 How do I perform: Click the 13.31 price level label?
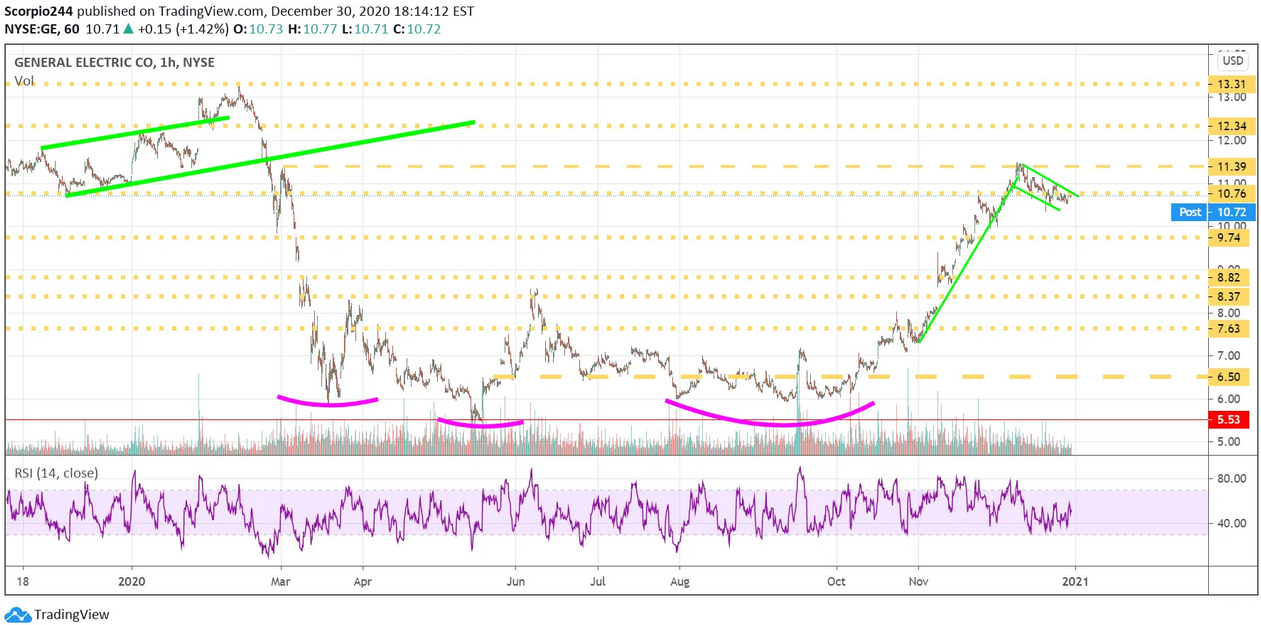click(1229, 84)
